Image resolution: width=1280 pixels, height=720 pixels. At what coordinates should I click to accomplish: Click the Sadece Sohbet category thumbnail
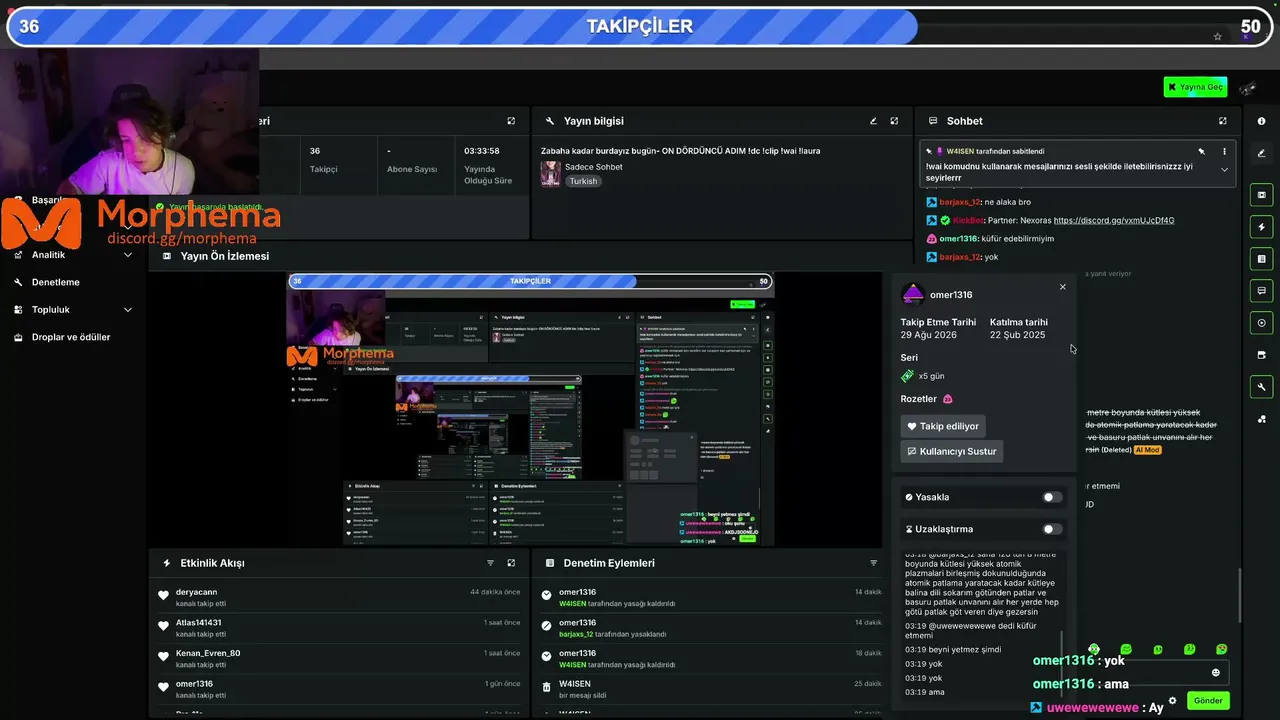pos(550,174)
